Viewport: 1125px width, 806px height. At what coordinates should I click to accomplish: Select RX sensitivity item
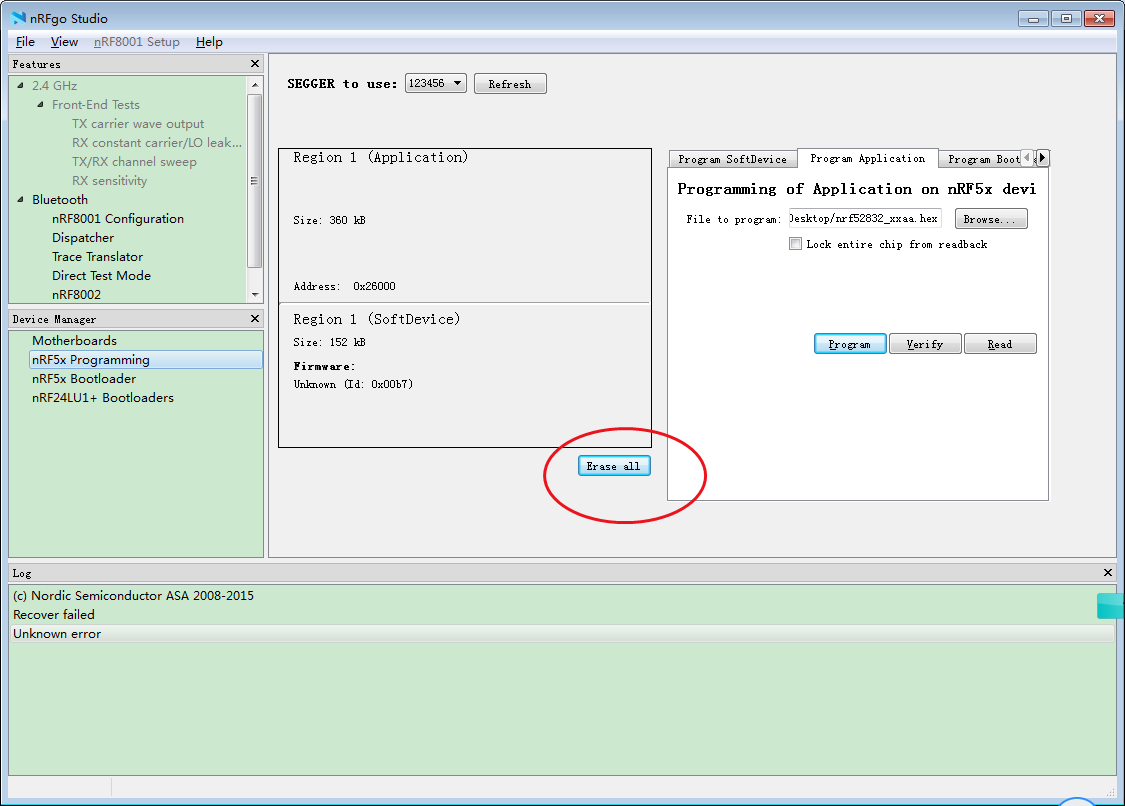109,180
